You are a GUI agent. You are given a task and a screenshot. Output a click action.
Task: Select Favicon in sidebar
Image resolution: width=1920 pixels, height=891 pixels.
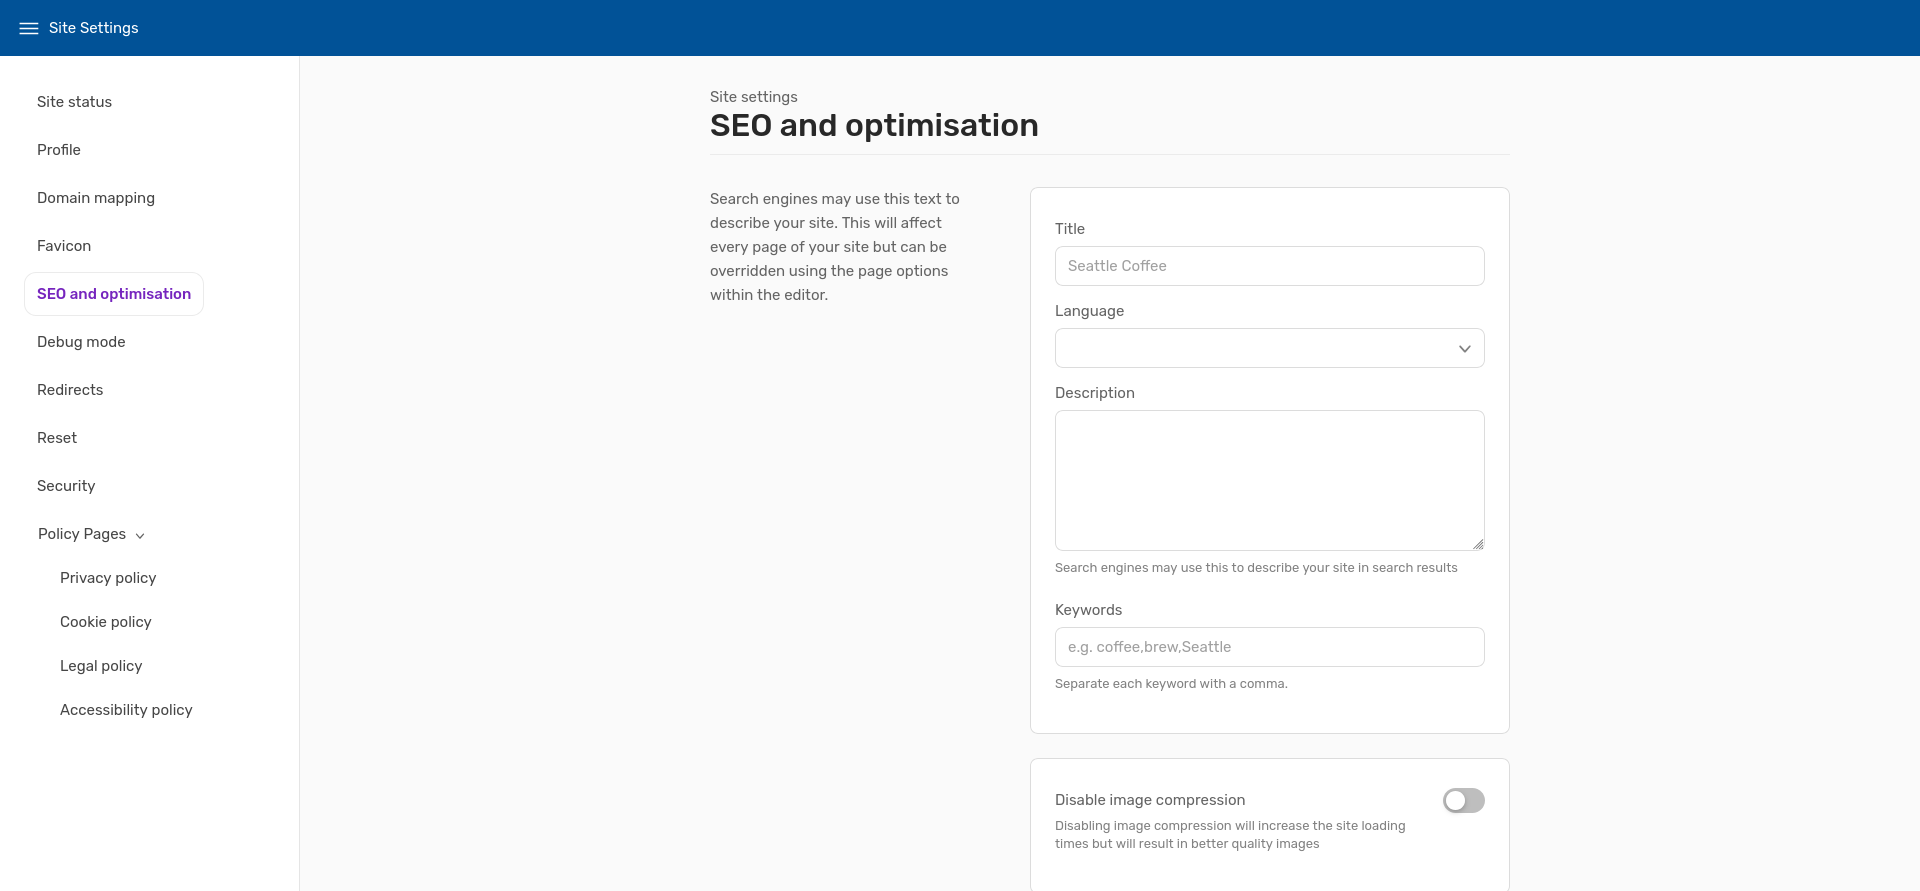pyautogui.click(x=64, y=246)
